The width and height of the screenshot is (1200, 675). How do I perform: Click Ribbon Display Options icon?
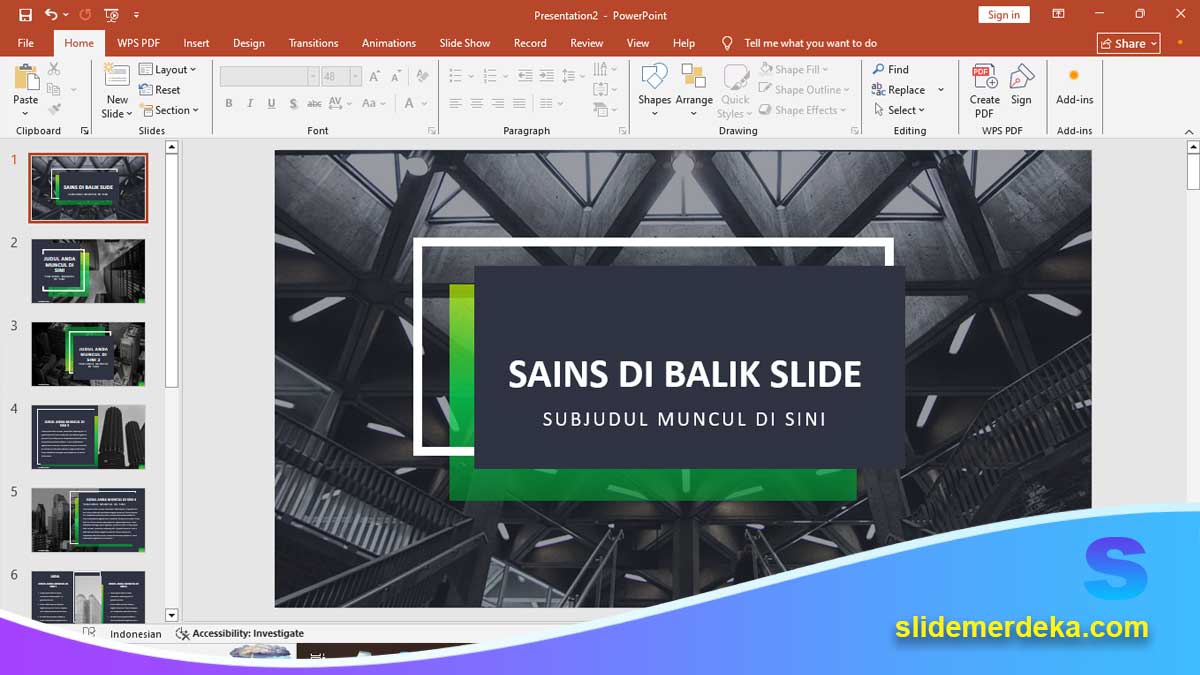pos(1059,15)
